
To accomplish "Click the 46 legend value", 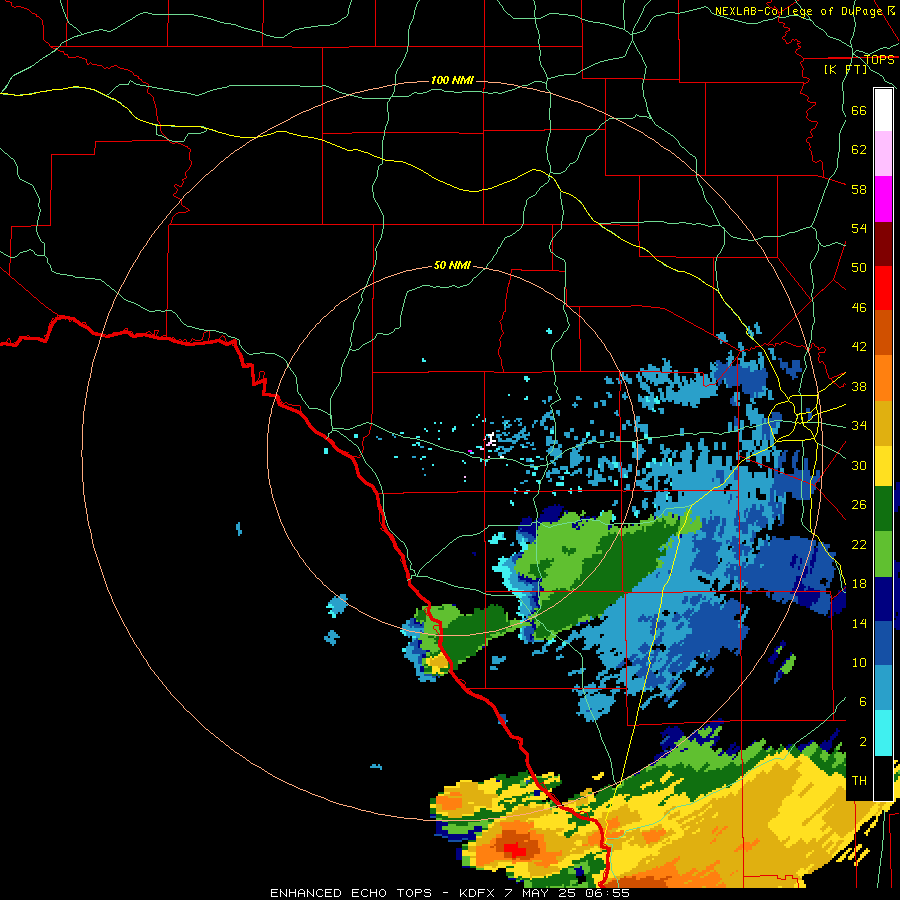I will click(x=859, y=308).
